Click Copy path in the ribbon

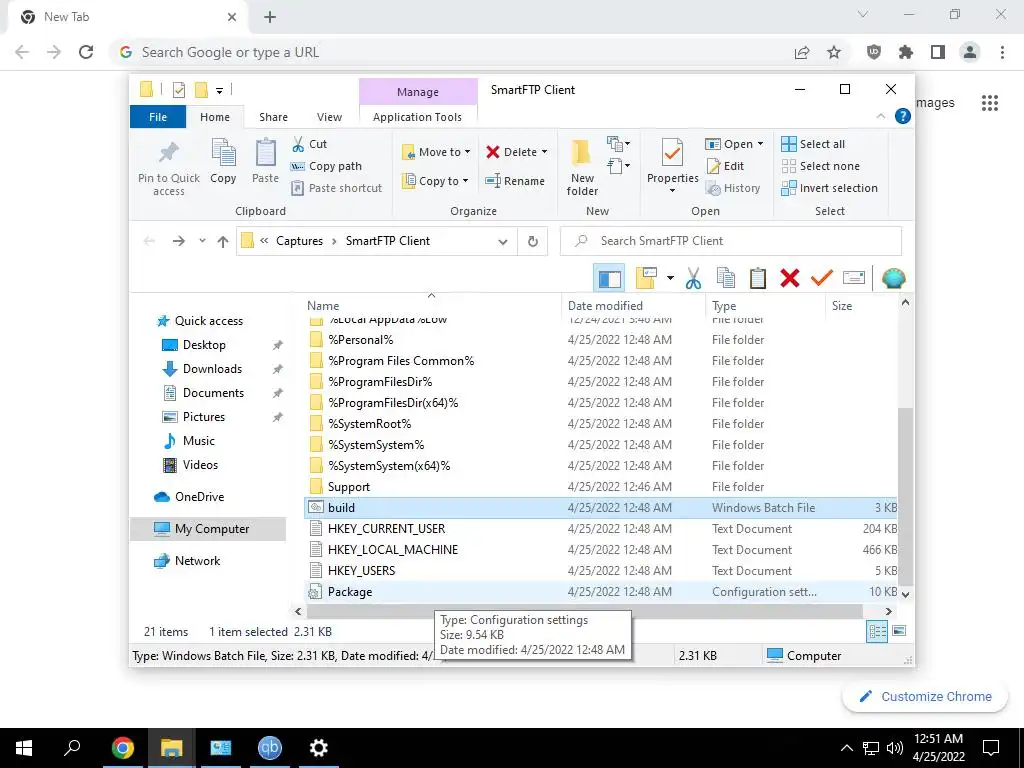coord(327,166)
